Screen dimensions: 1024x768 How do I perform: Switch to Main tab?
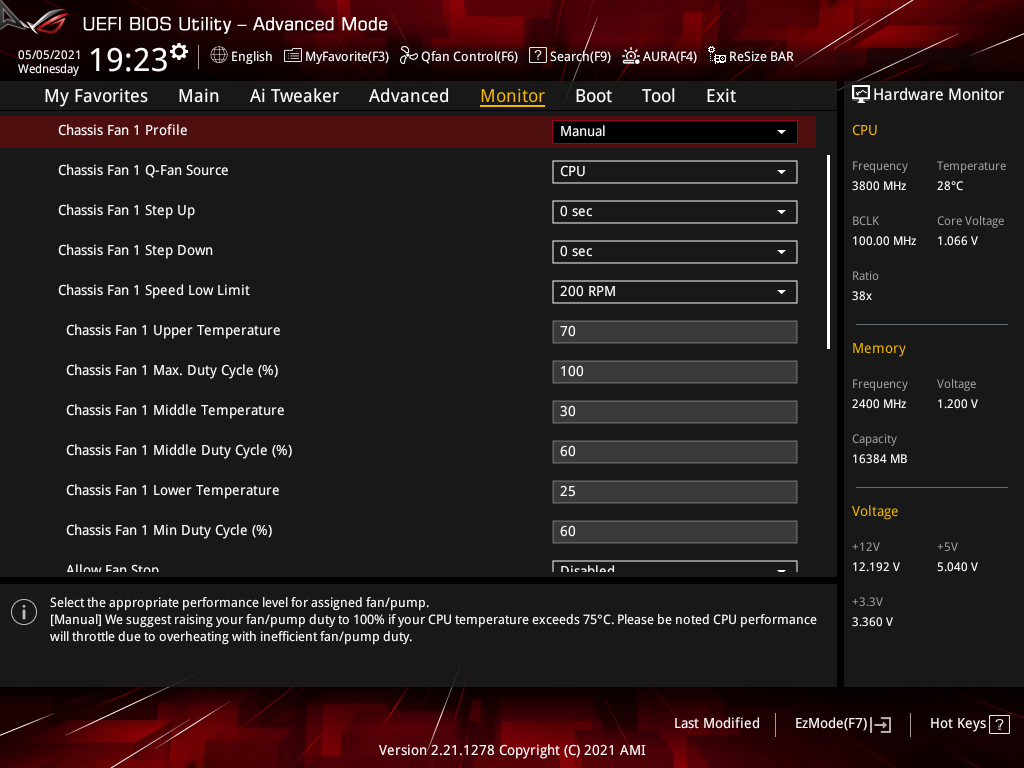[199, 96]
